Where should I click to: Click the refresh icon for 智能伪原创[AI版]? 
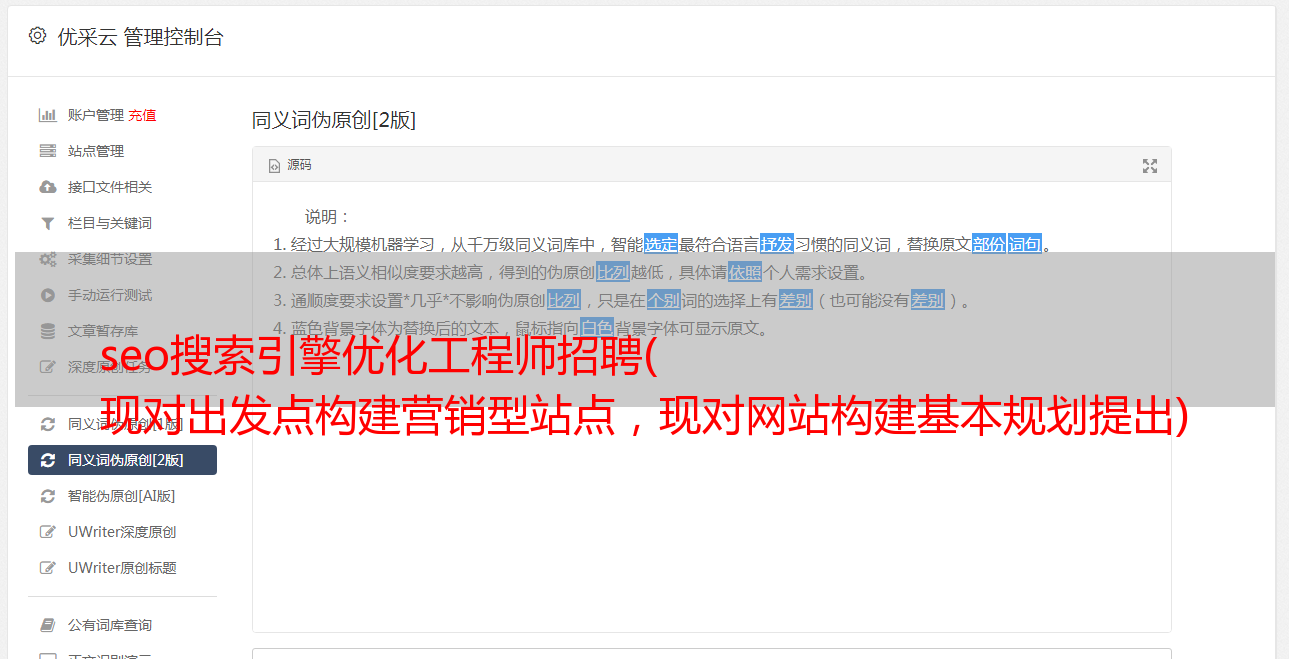coord(47,496)
